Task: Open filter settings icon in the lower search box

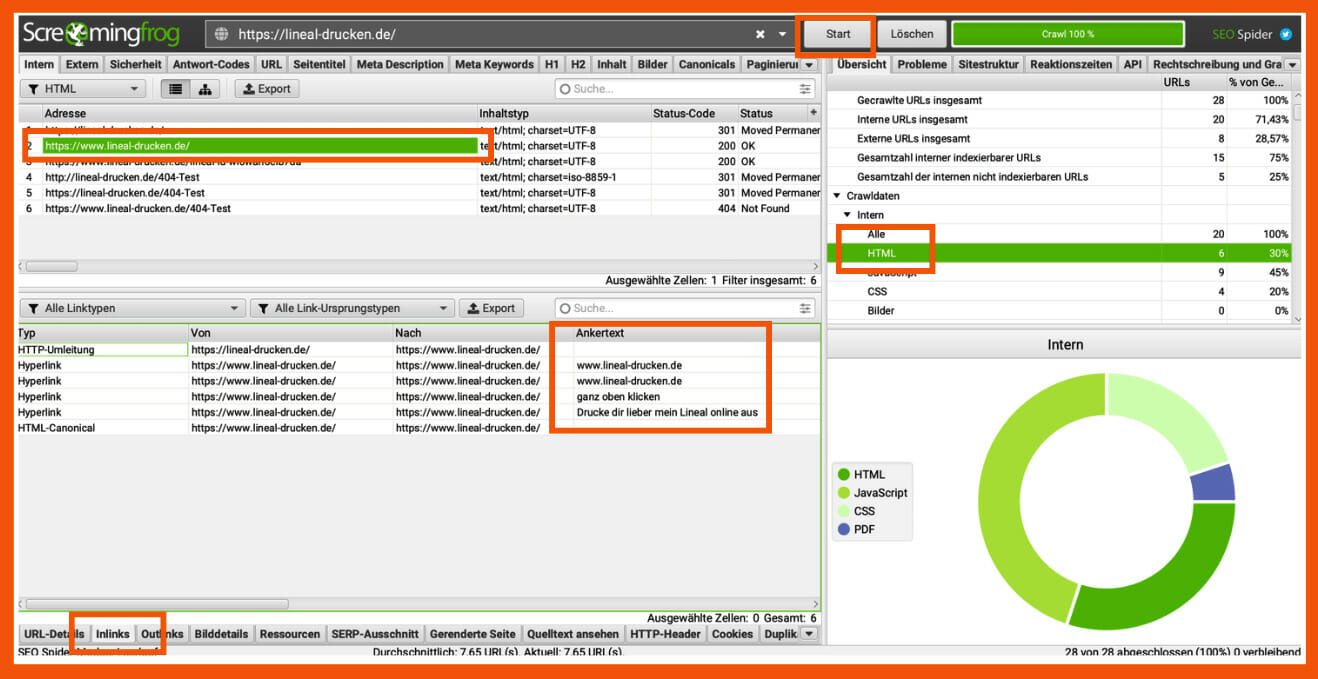Action: coord(806,308)
